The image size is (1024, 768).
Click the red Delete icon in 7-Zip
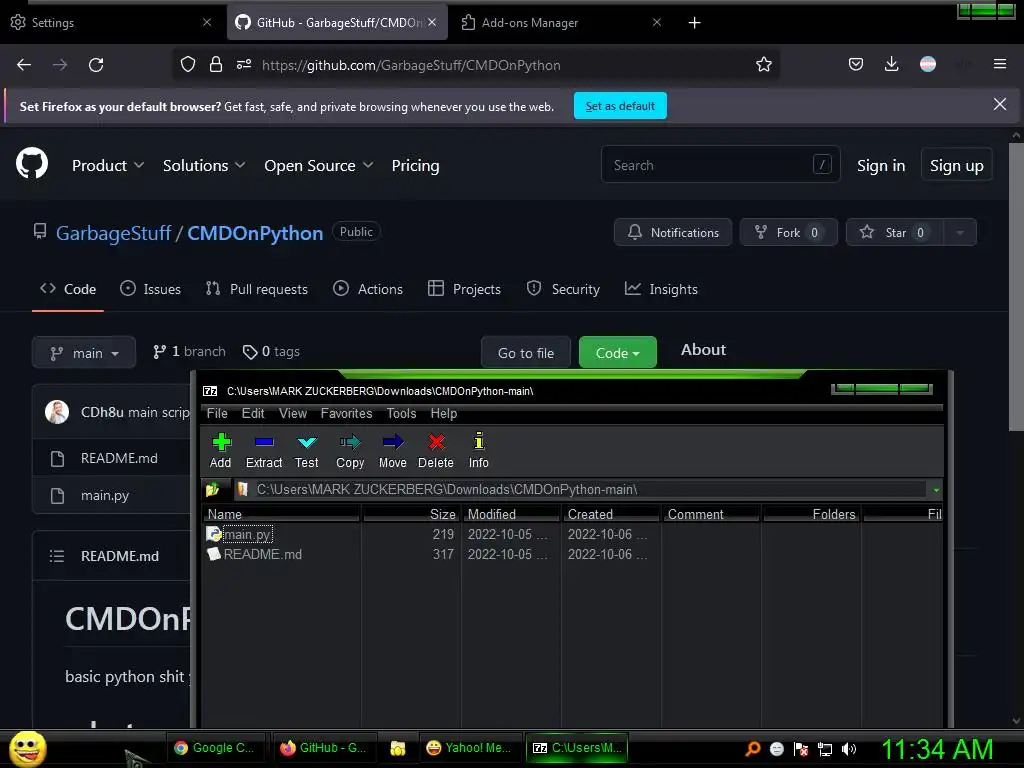click(436, 450)
